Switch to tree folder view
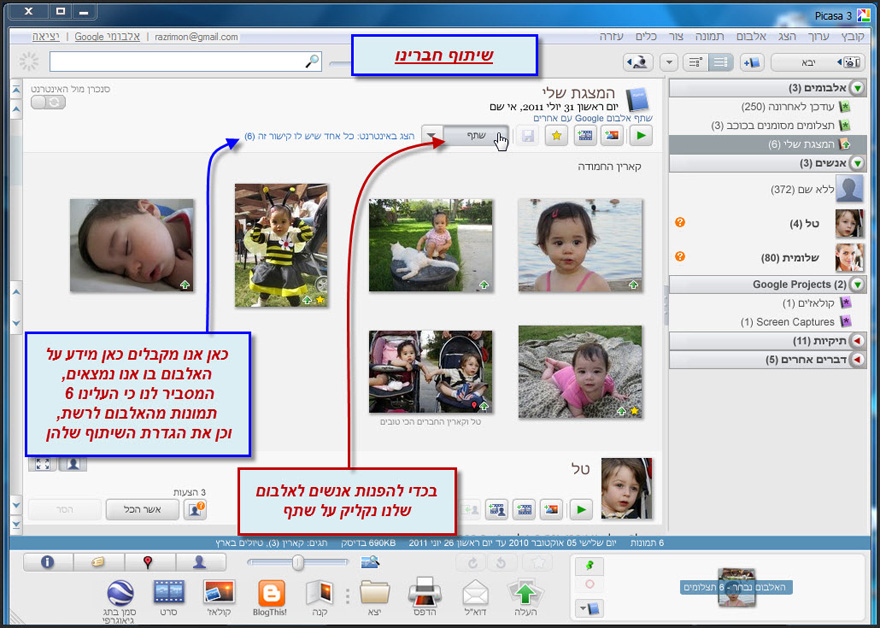Screen dimensions: 880x628 [x=696, y=62]
